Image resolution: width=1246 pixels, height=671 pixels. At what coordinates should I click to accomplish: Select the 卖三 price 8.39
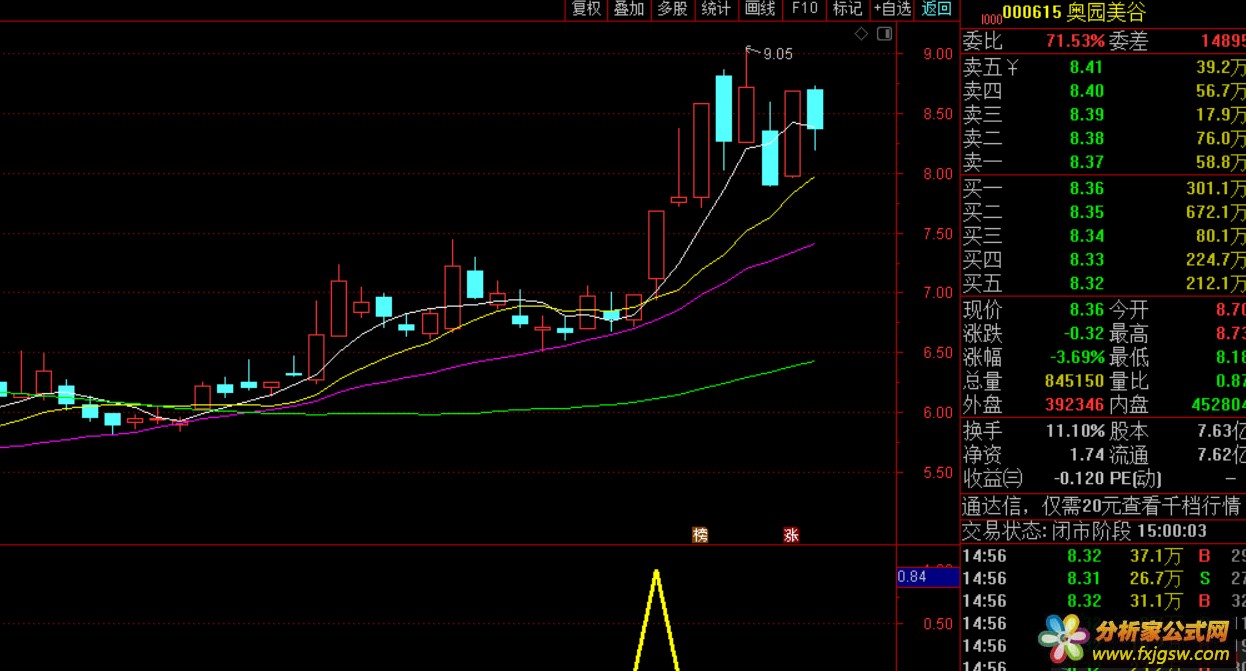[1086, 115]
